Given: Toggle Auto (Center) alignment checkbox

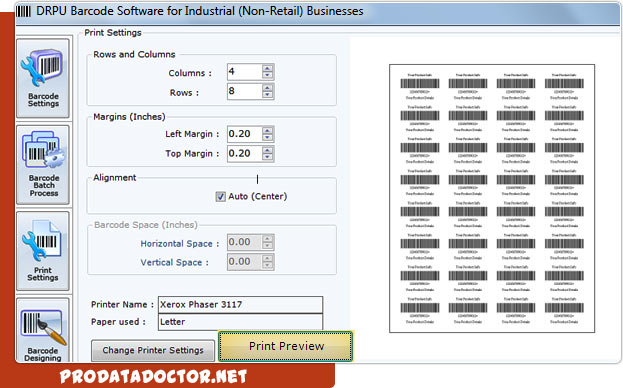Looking at the screenshot, I should coord(221,197).
